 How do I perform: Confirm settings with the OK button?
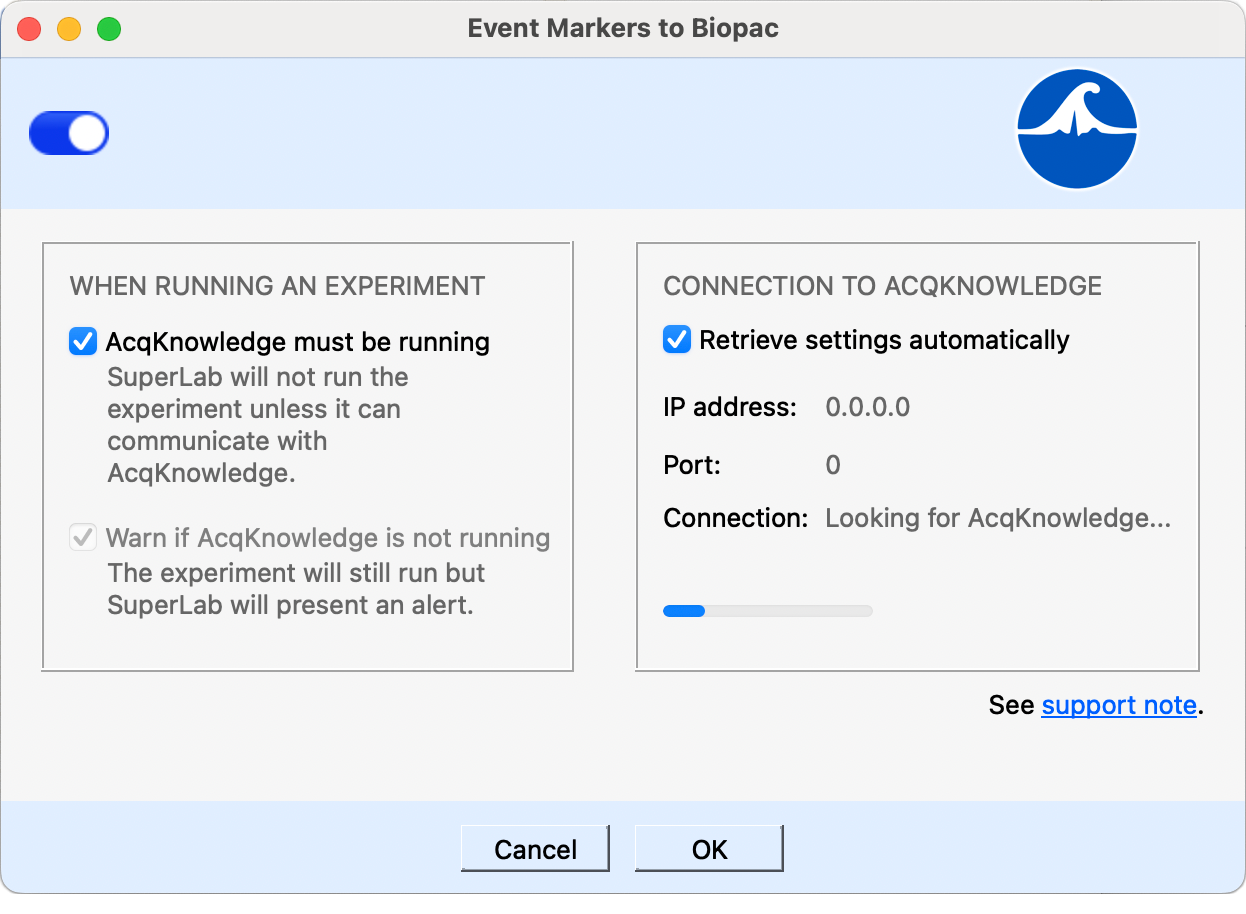[709, 848]
